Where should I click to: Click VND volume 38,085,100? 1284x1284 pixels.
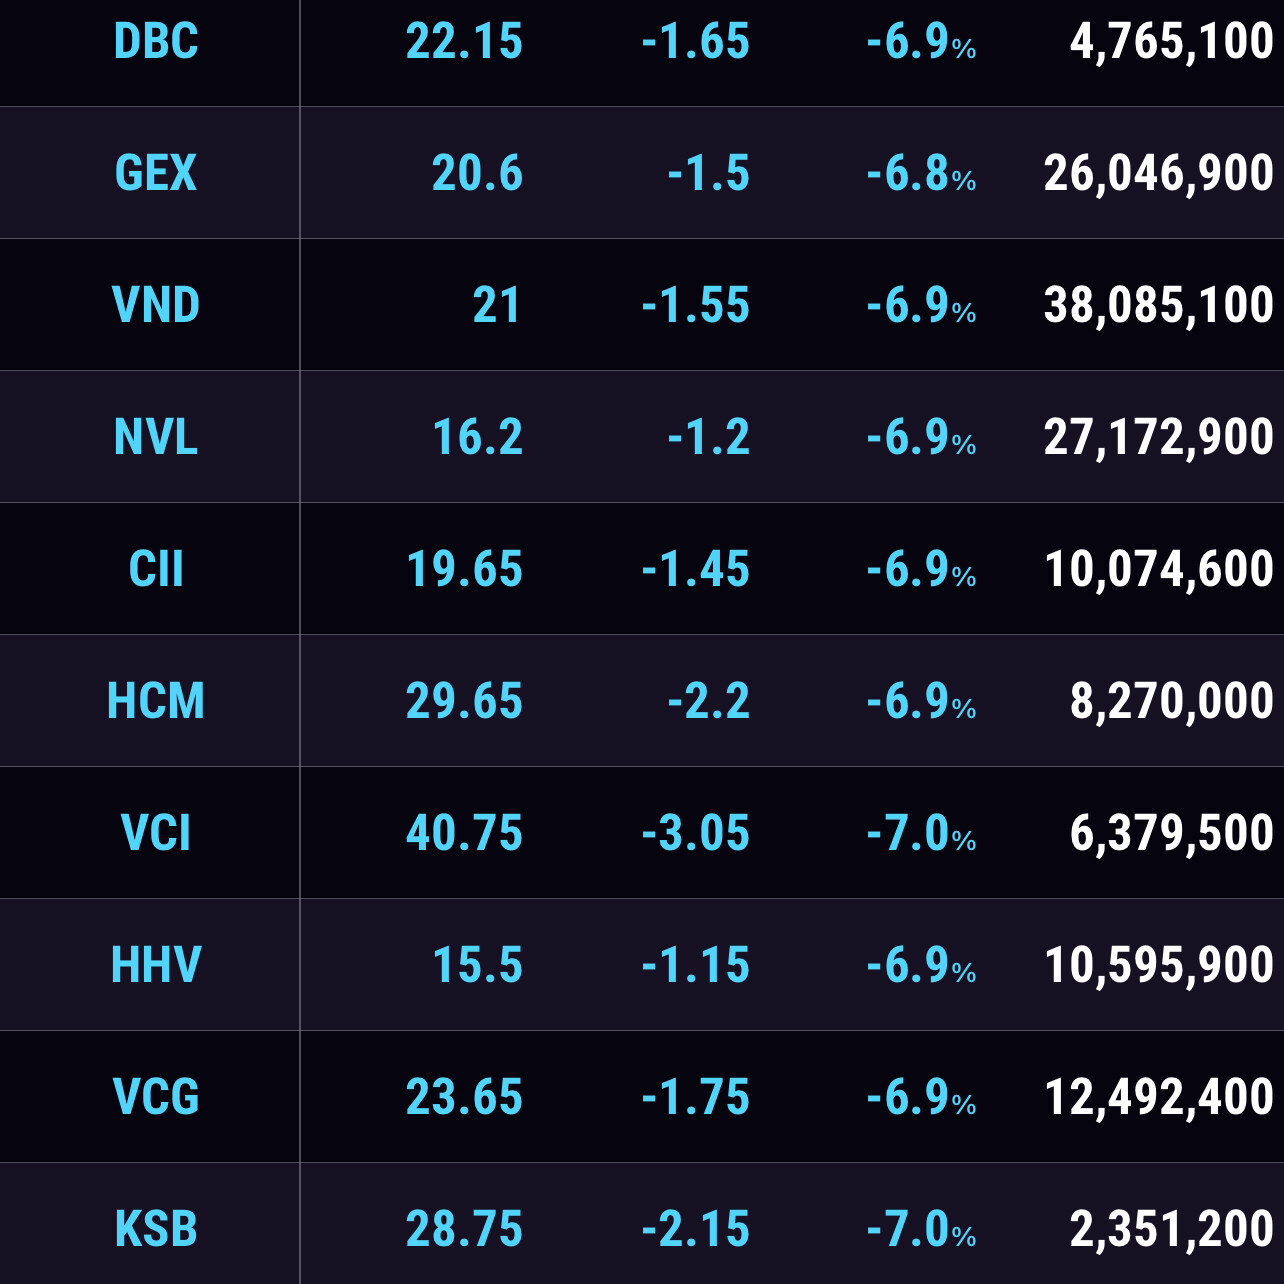(x=1158, y=305)
